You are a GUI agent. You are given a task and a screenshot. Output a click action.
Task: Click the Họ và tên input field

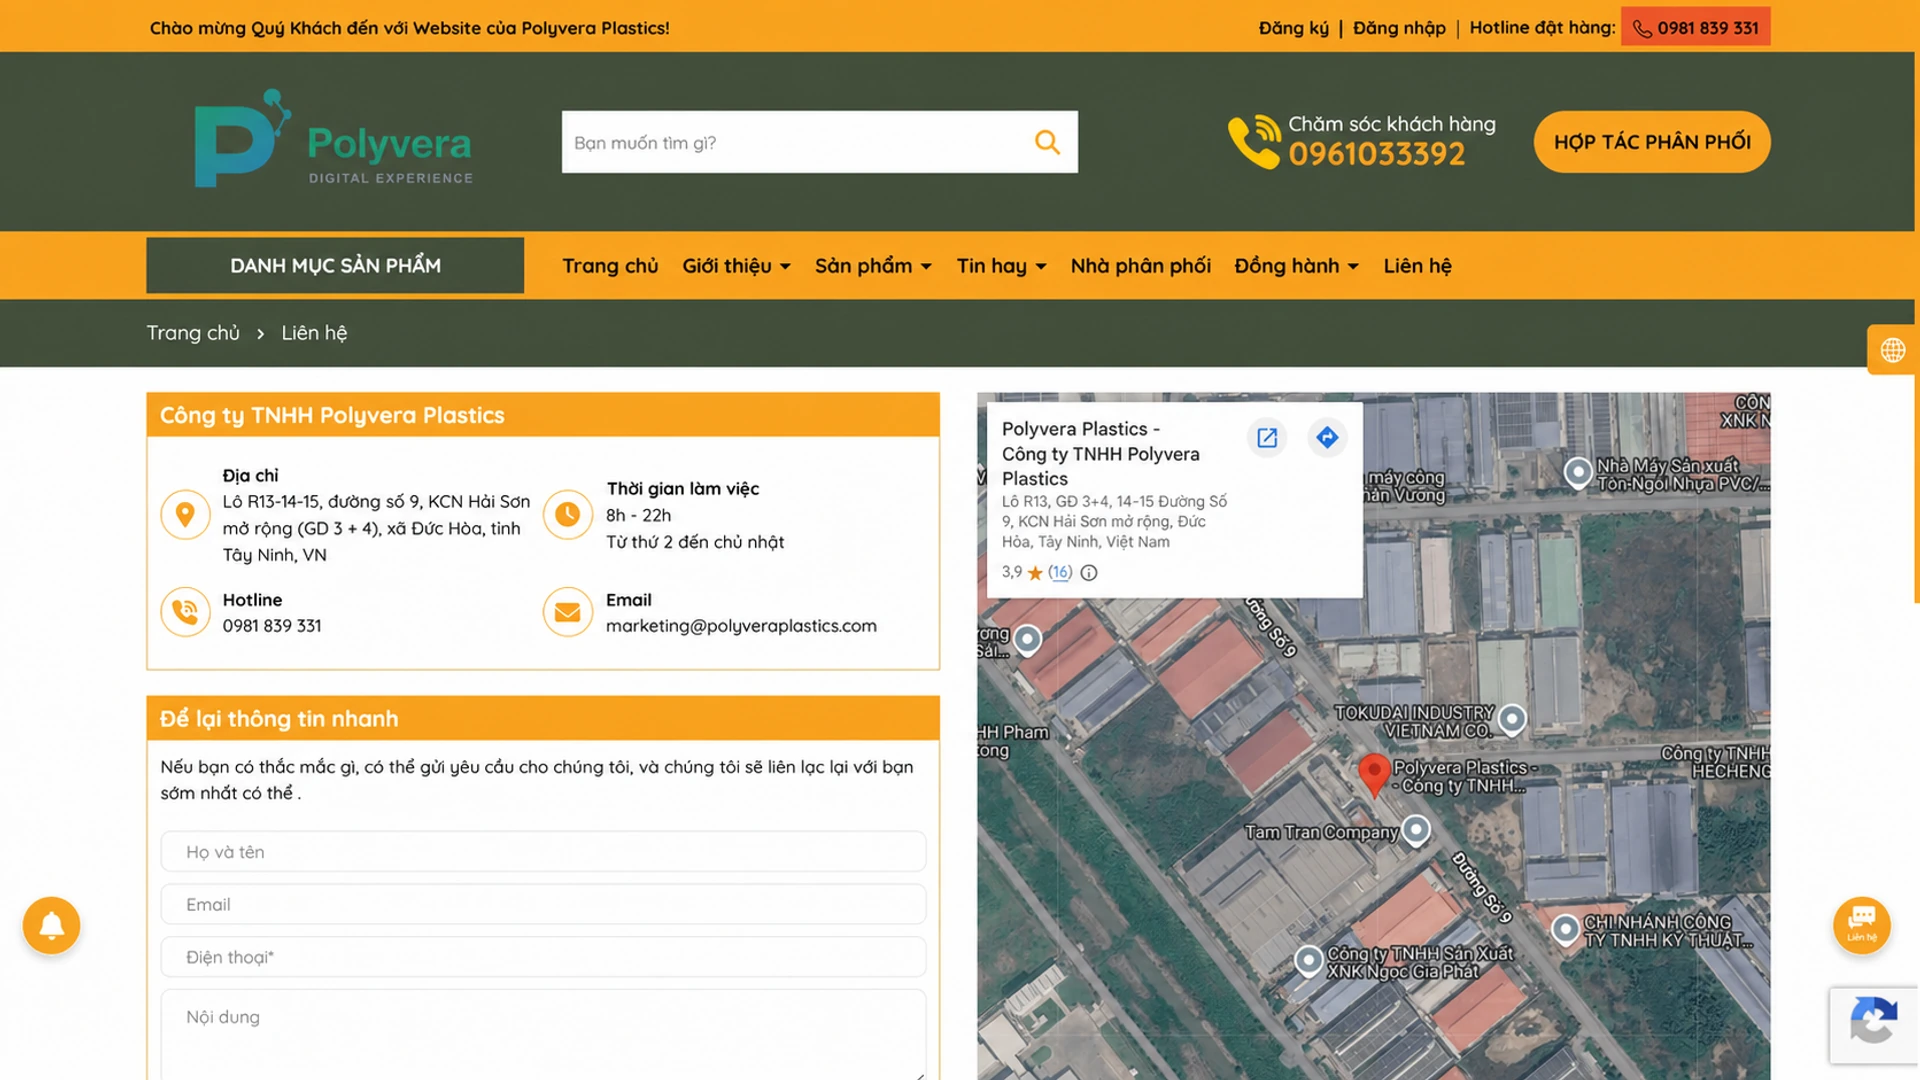(543, 852)
